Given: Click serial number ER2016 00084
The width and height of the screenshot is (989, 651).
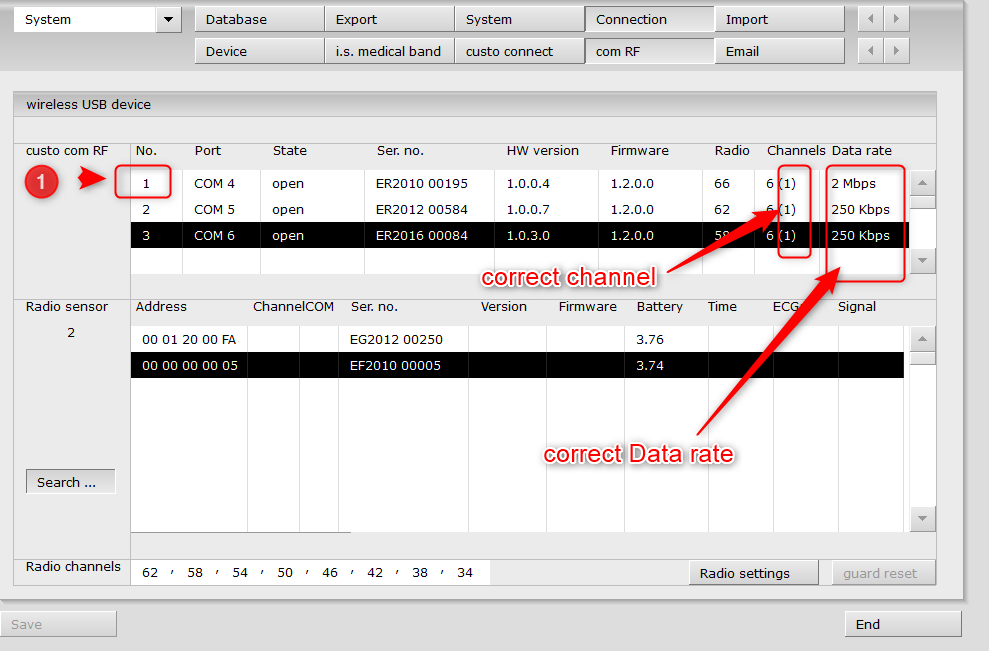Looking at the screenshot, I should 422,235.
